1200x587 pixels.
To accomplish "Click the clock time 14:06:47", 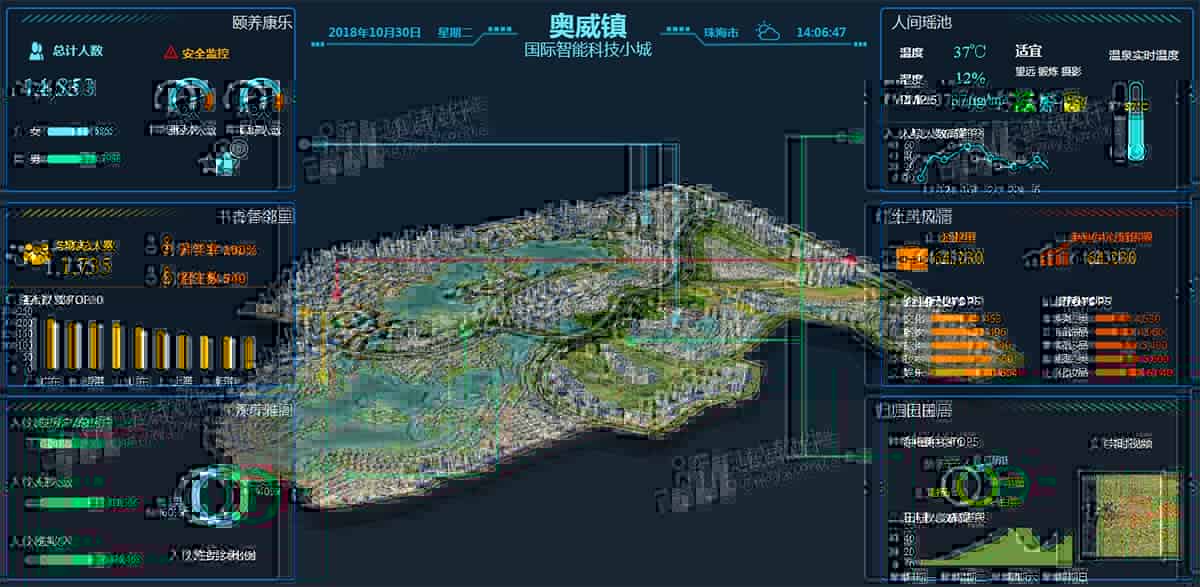I will pos(821,33).
